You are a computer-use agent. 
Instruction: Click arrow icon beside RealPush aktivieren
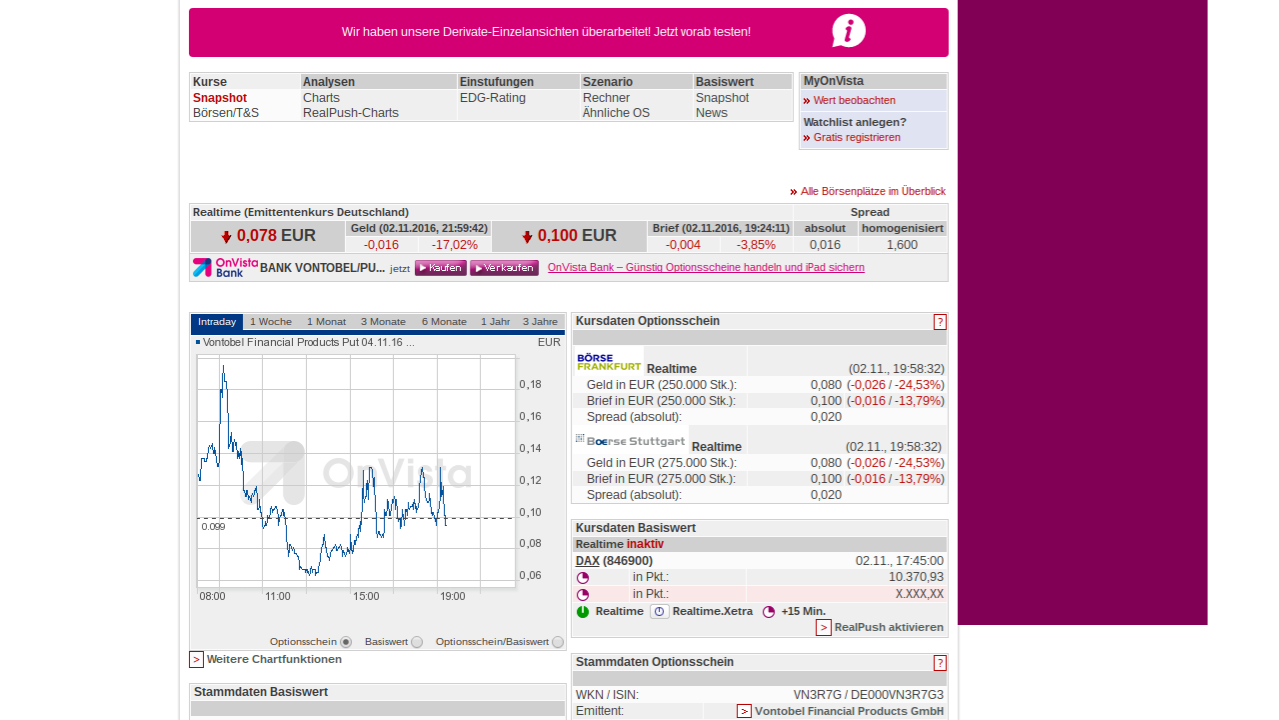tap(823, 628)
